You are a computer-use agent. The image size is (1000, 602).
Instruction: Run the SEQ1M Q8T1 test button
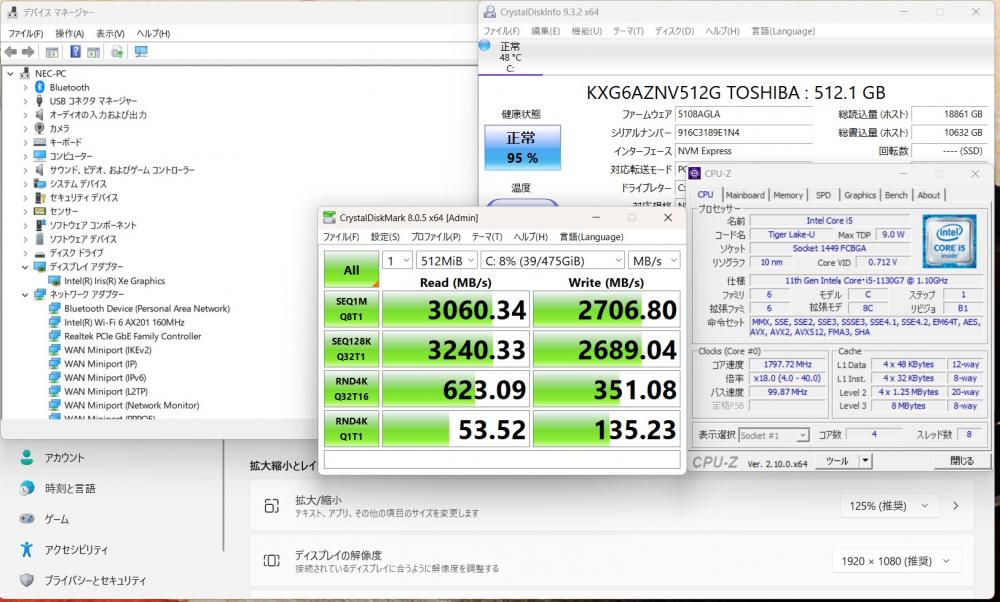[351, 309]
